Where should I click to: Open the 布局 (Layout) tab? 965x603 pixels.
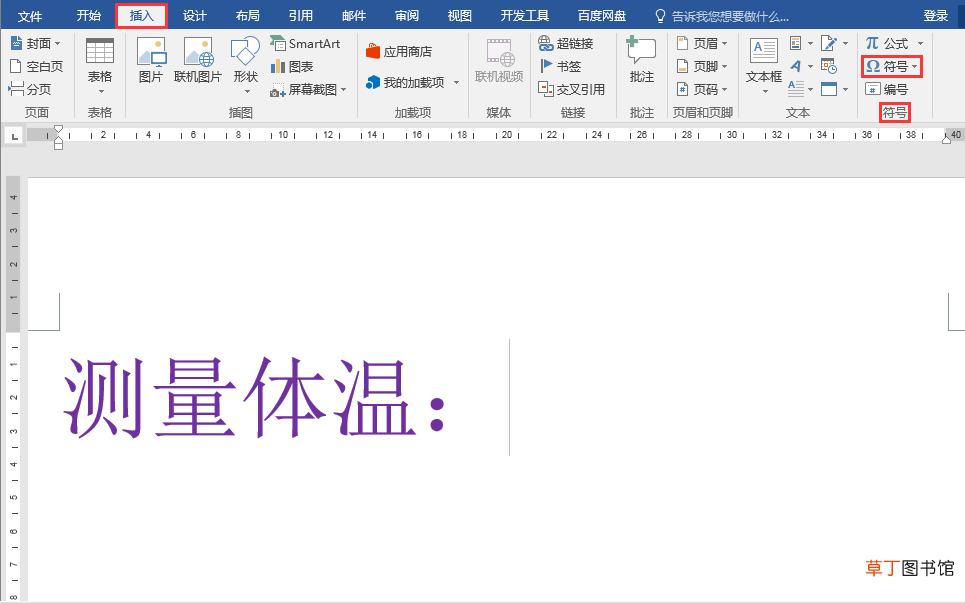click(x=247, y=16)
